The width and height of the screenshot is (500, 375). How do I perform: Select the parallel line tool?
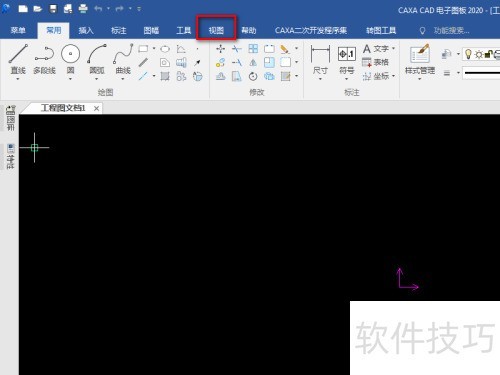(x=143, y=62)
